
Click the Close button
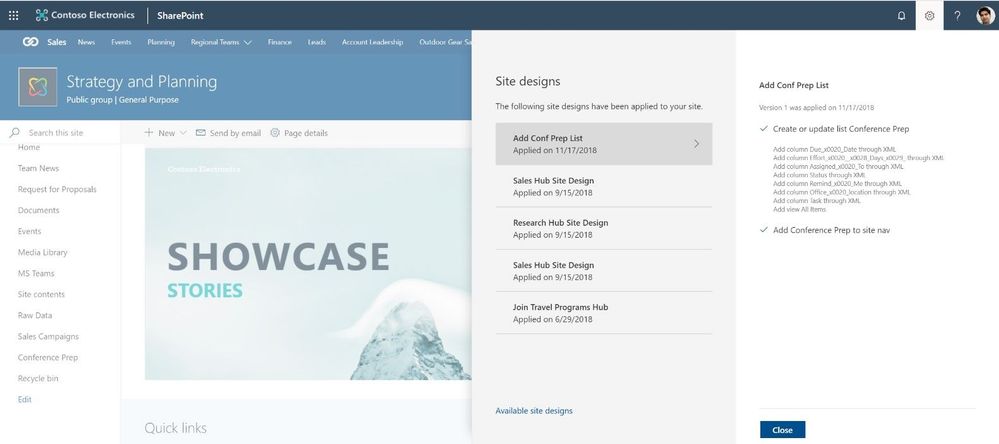tap(782, 429)
